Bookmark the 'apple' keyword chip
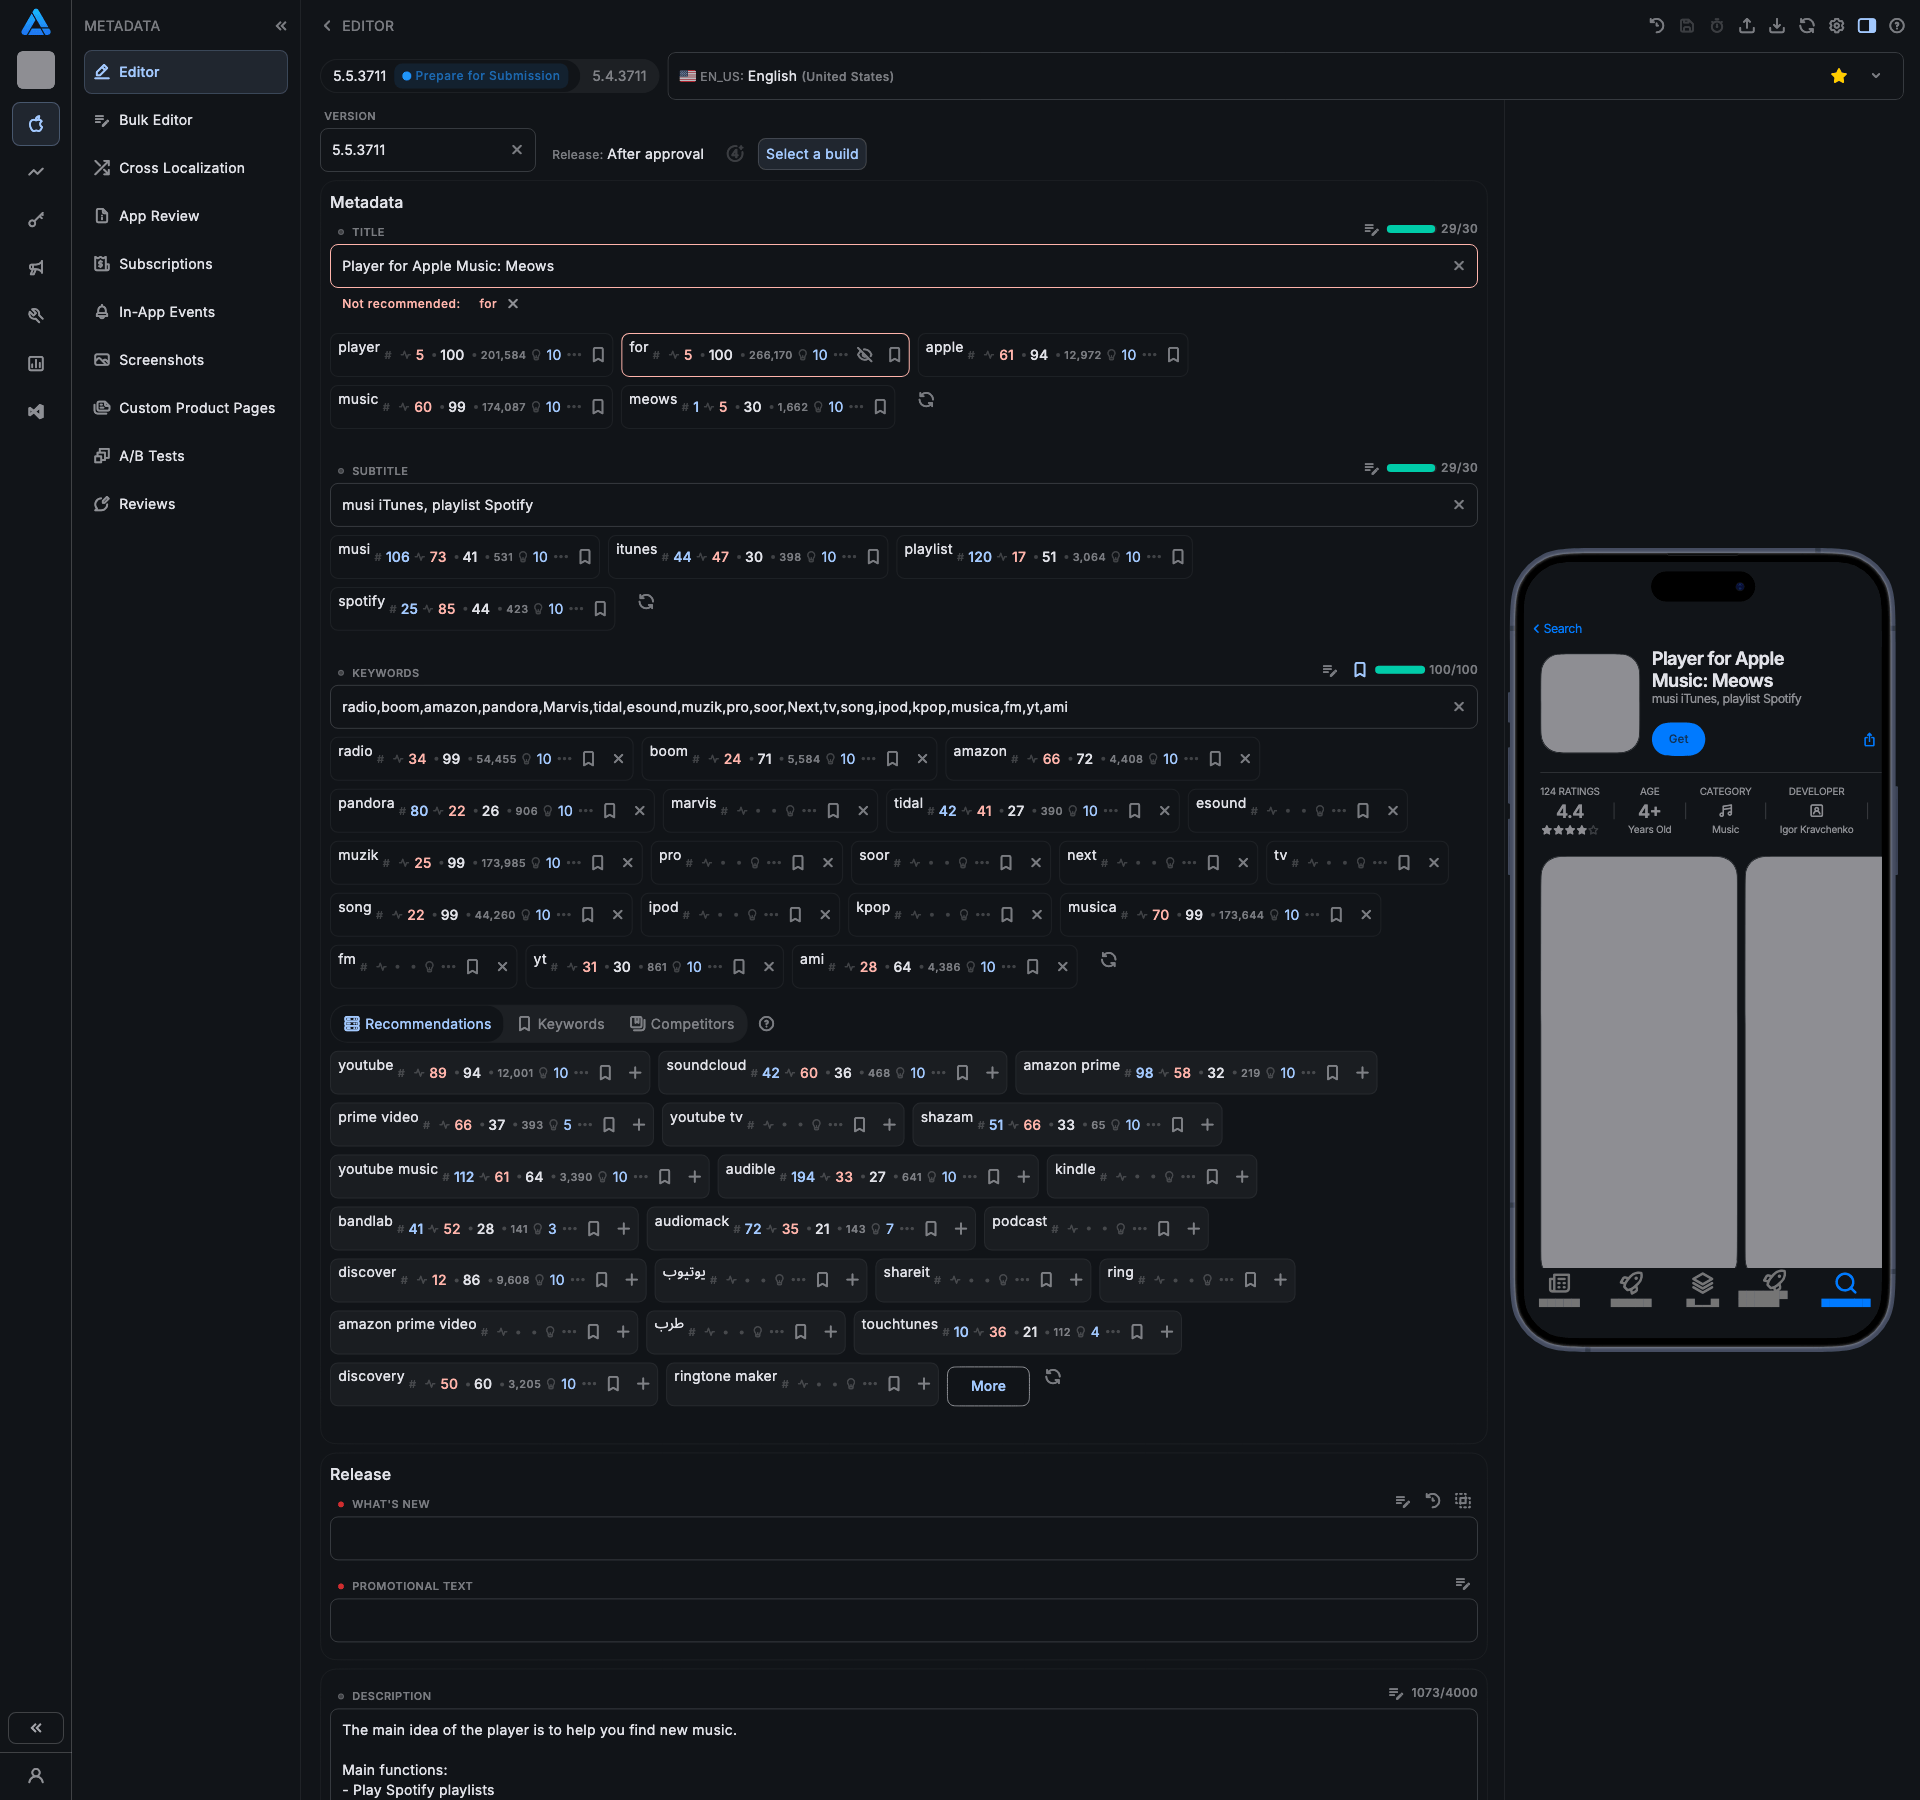The height and width of the screenshot is (1800, 1920). point(1174,355)
